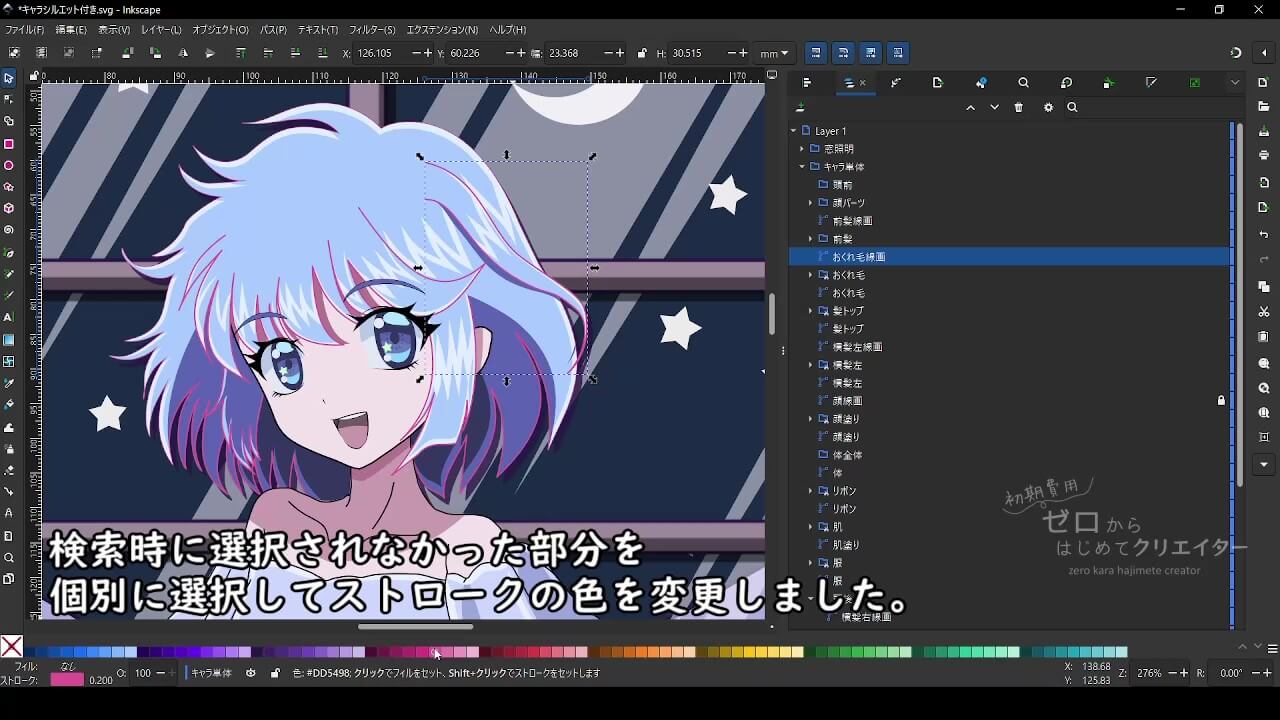Select the Node editing tool

coord(9,99)
